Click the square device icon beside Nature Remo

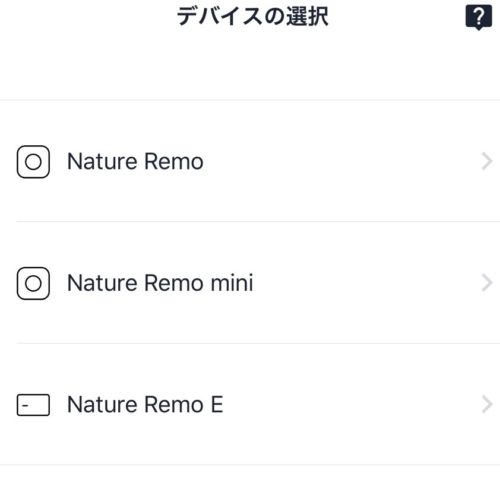click(x=33, y=162)
